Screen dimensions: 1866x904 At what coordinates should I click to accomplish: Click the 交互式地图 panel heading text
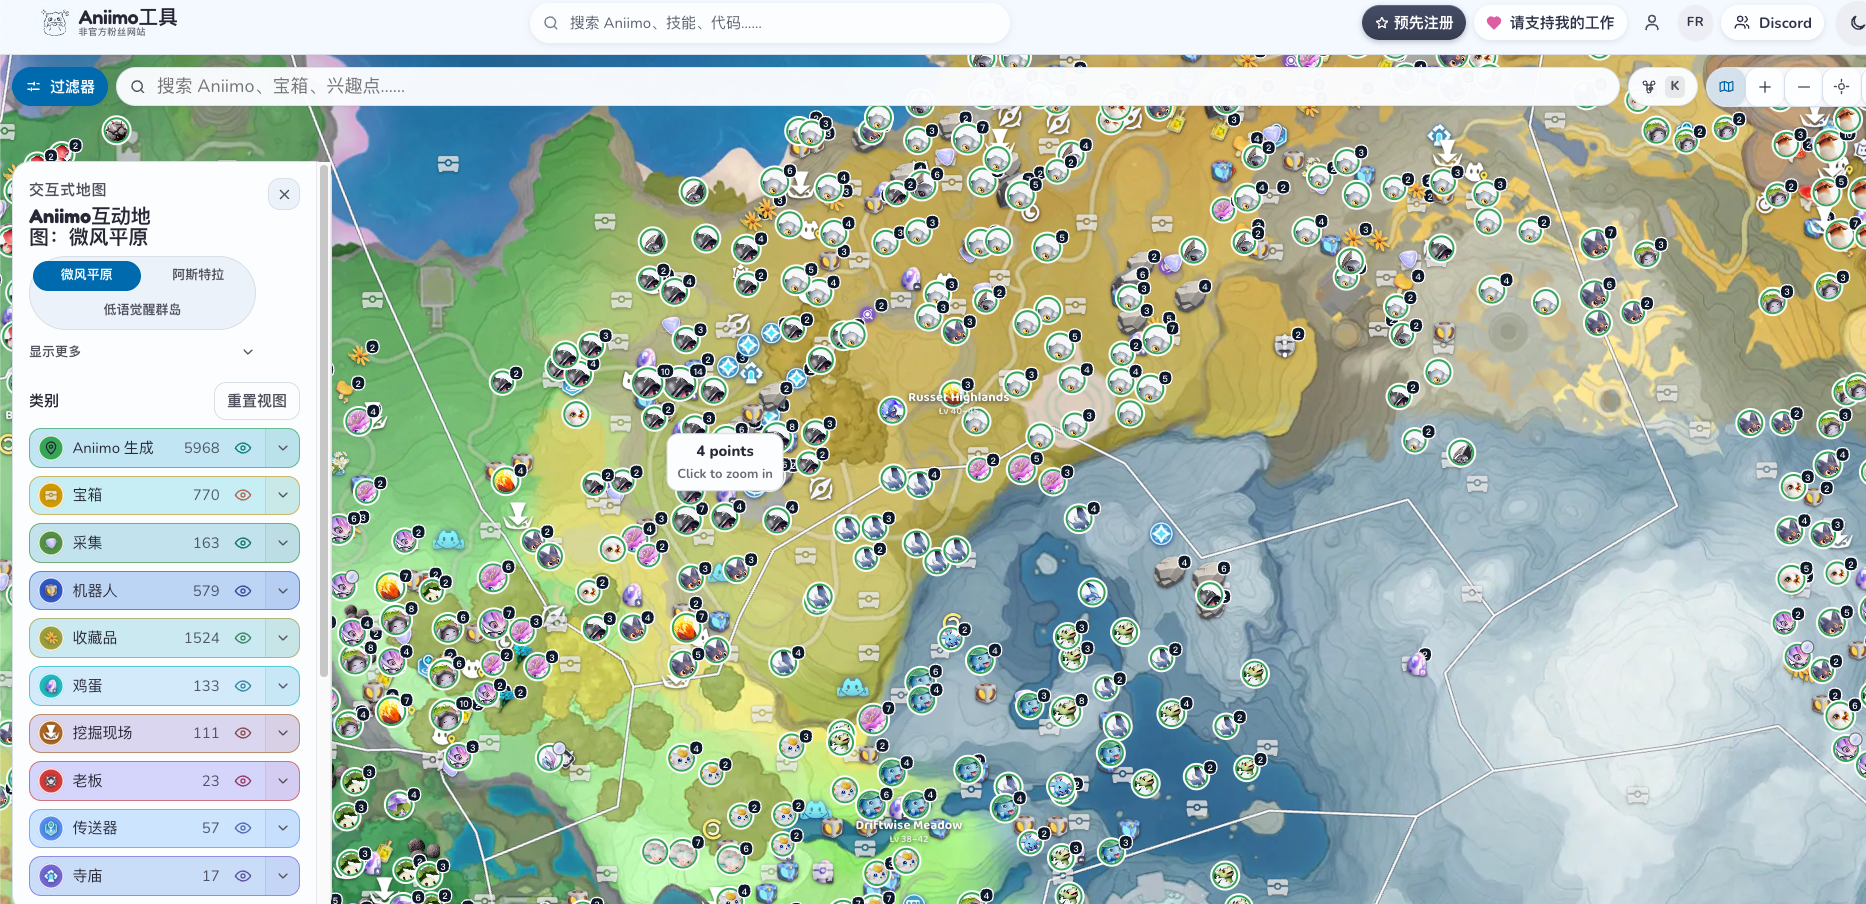67,190
